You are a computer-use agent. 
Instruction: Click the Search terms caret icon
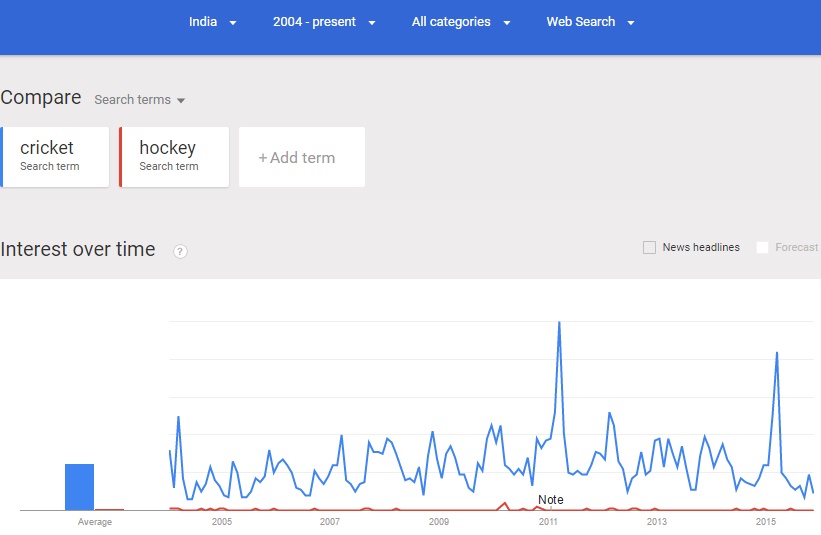tap(181, 101)
